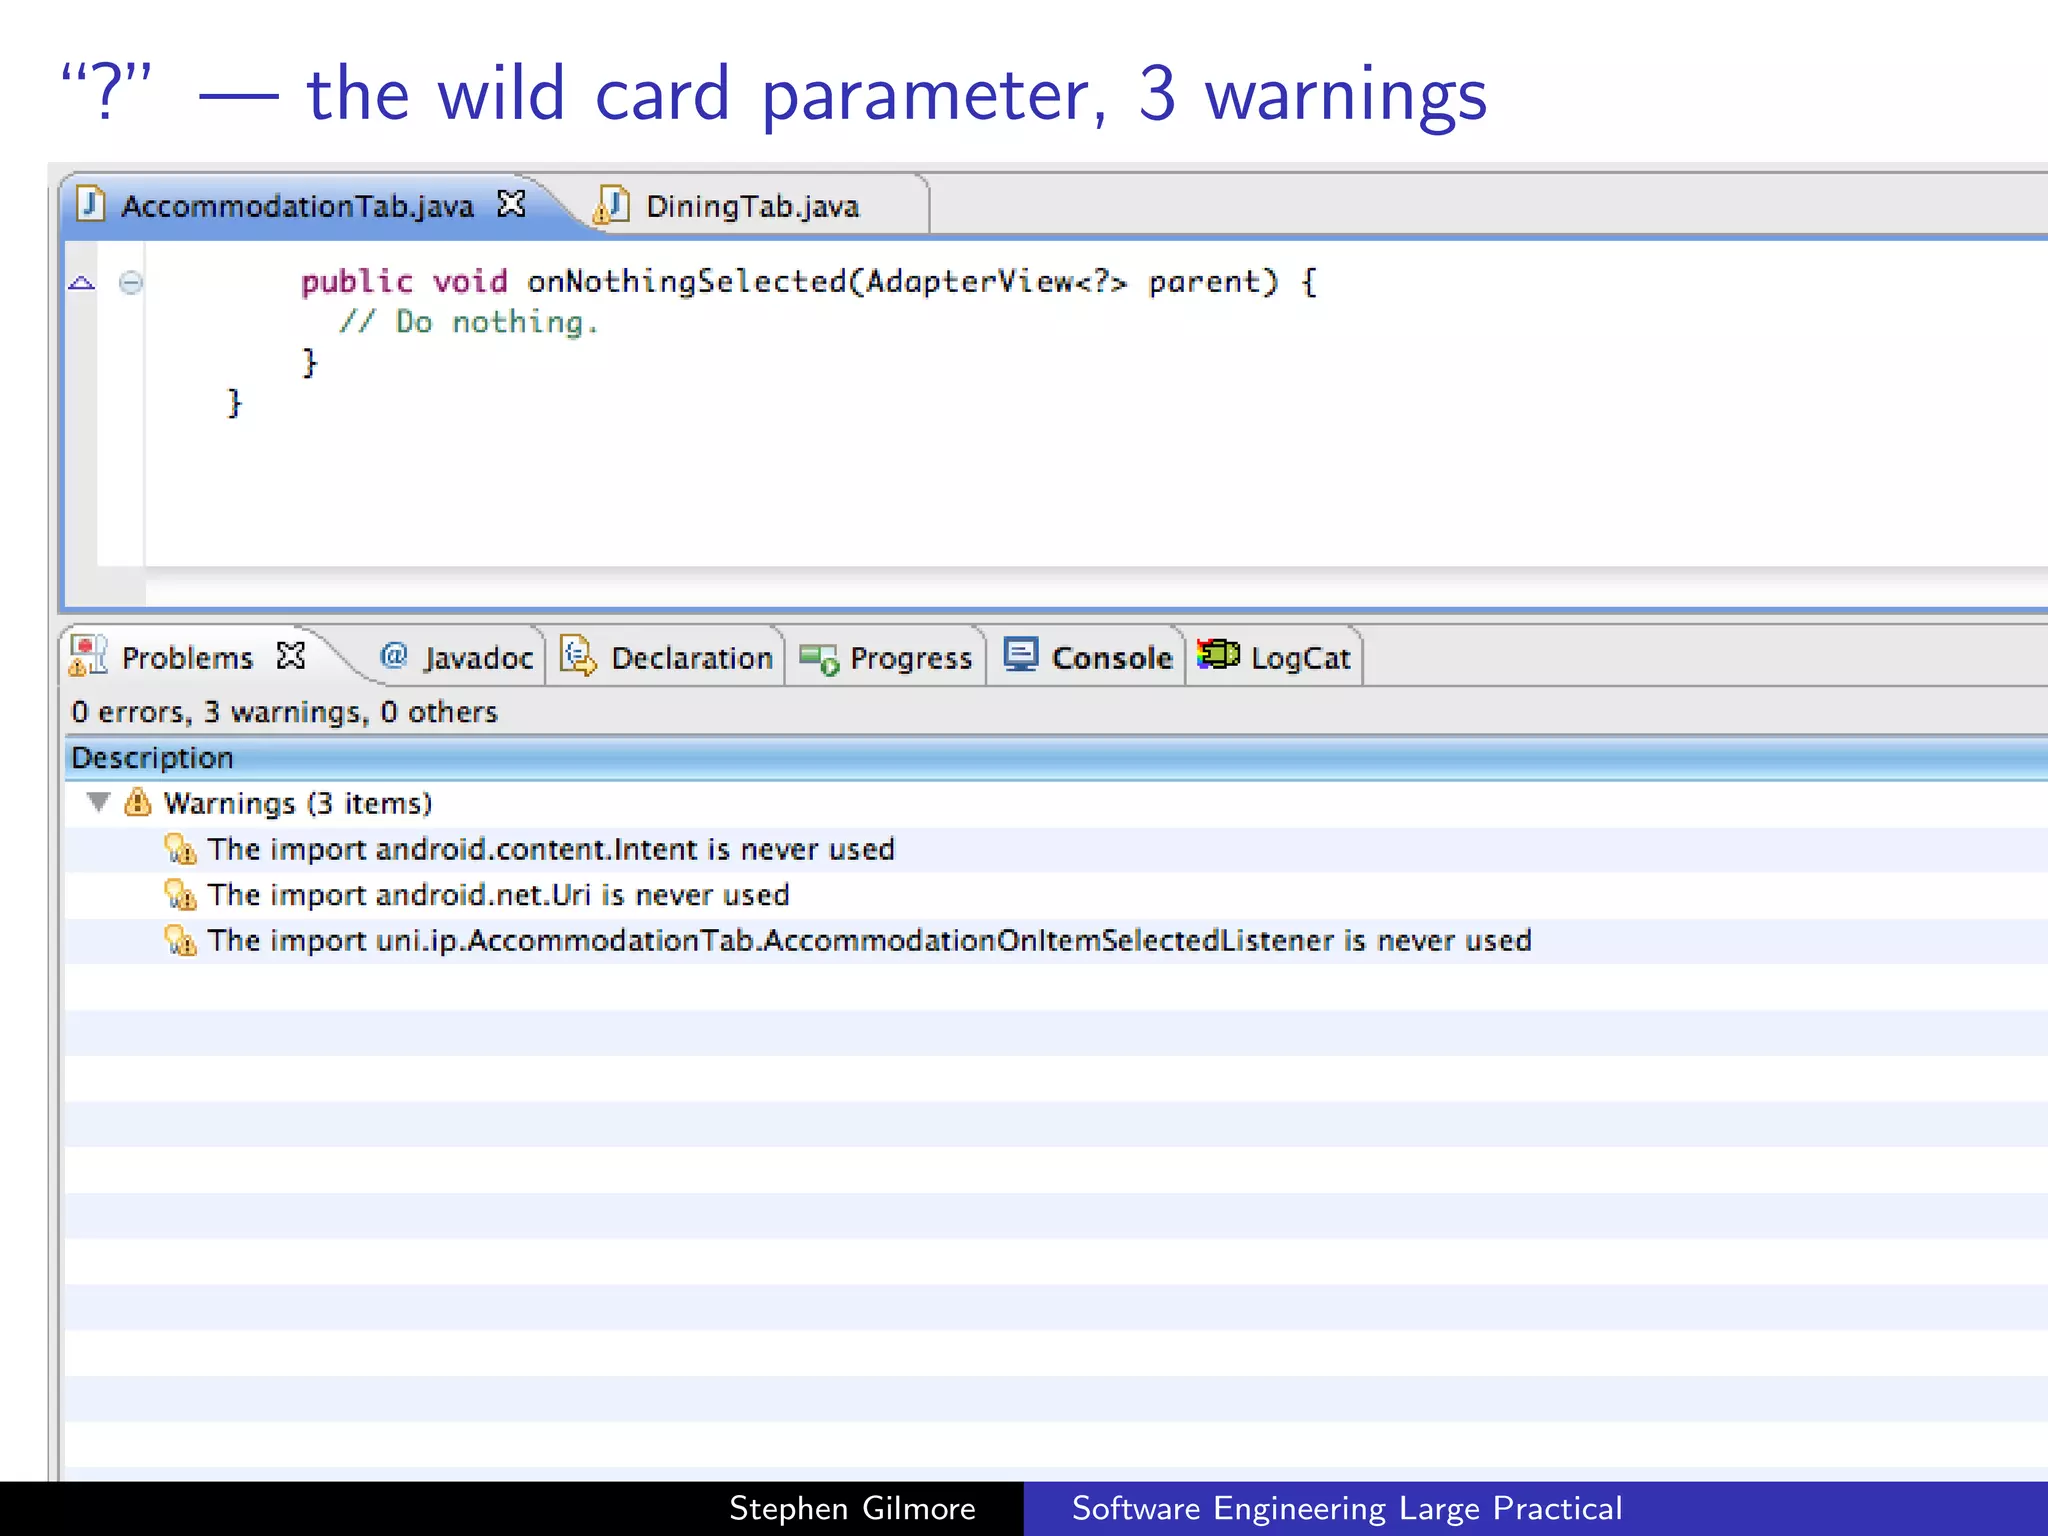Viewport: 2048px width, 1536px height.
Task: Select the AccommodationOnItemSelectedListener never used warning
Action: coord(1056,941)
